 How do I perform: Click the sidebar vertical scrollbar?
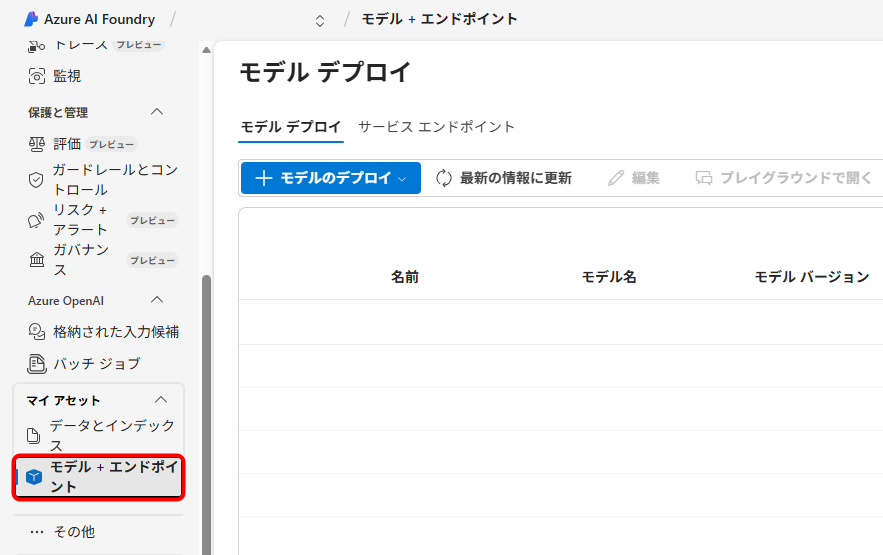[x=207, y=400]
